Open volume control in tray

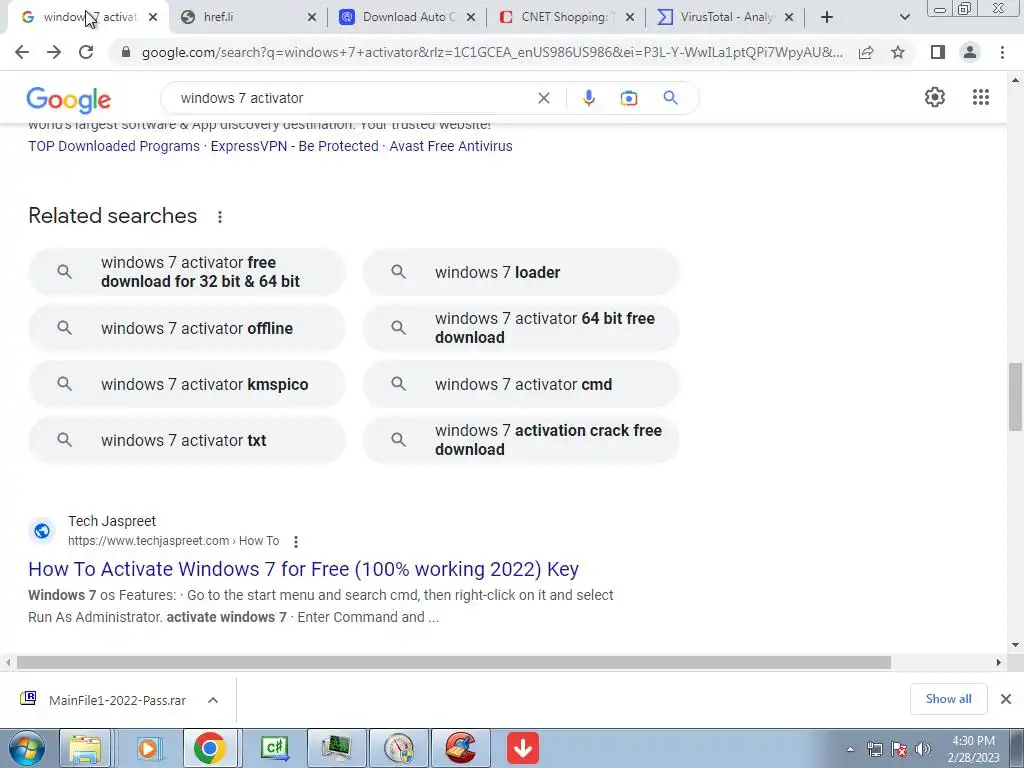tap(923, 749)
